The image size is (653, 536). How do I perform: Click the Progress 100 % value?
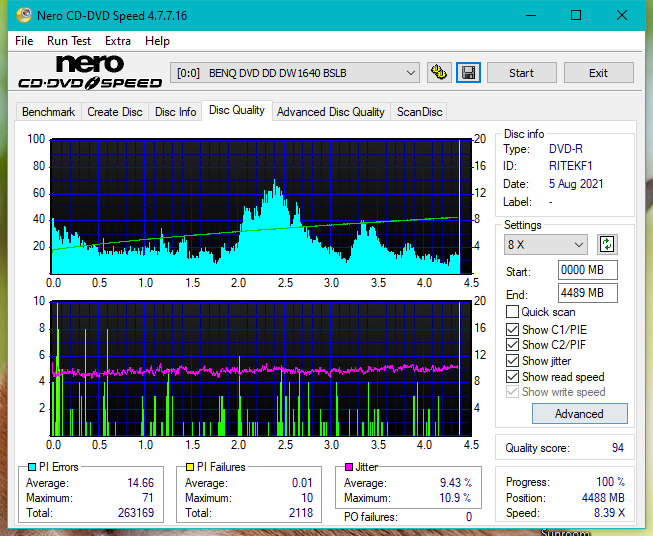tap(611, 482)
